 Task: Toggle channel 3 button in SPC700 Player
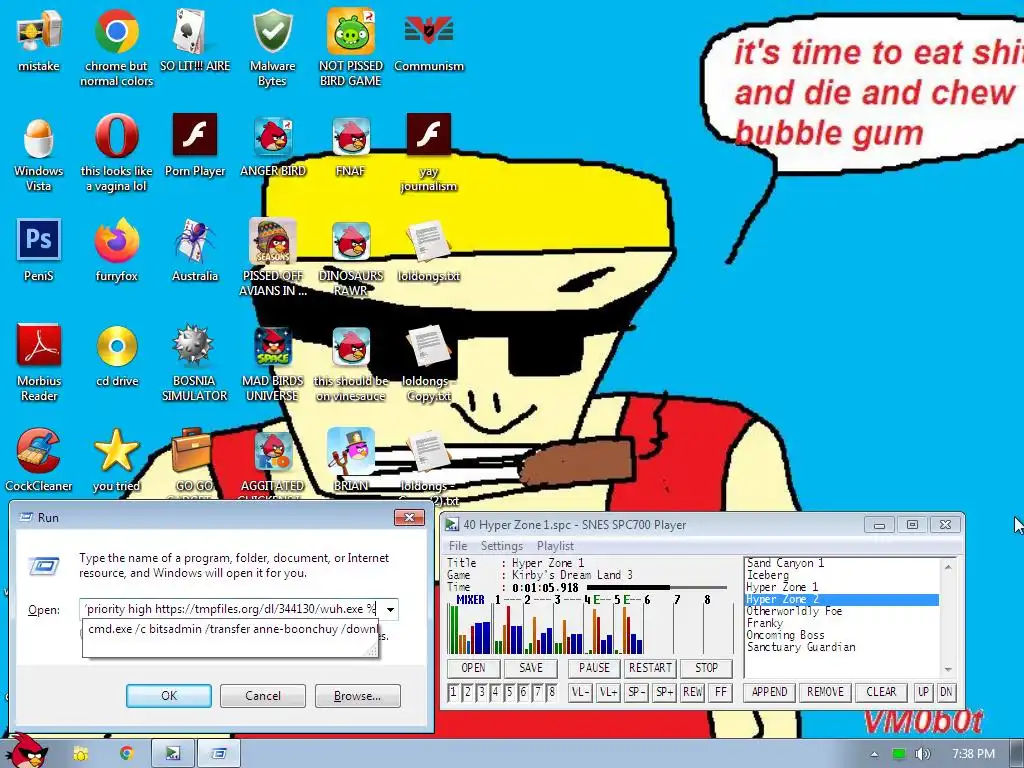[x=481, y=692]
